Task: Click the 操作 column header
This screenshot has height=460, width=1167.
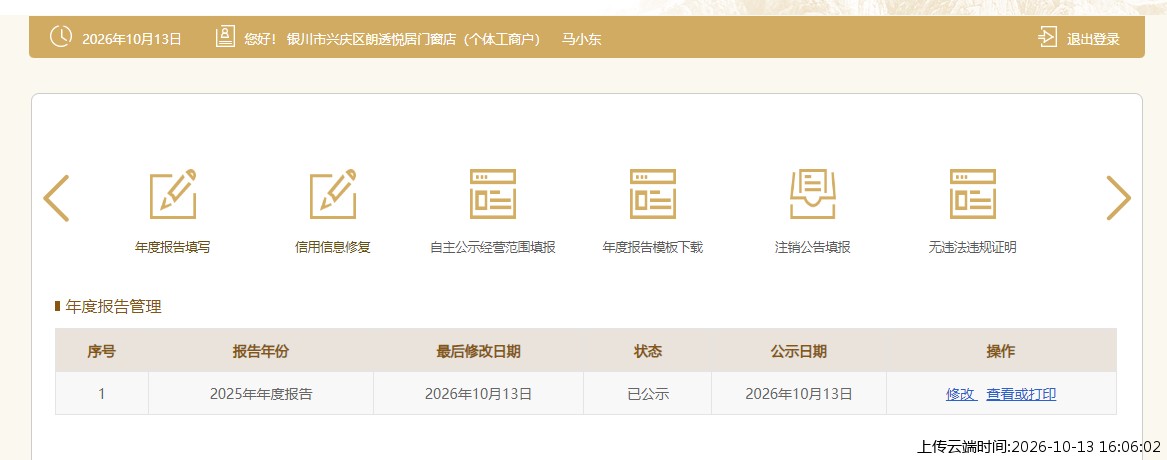Action: (x=1001, y=351)
